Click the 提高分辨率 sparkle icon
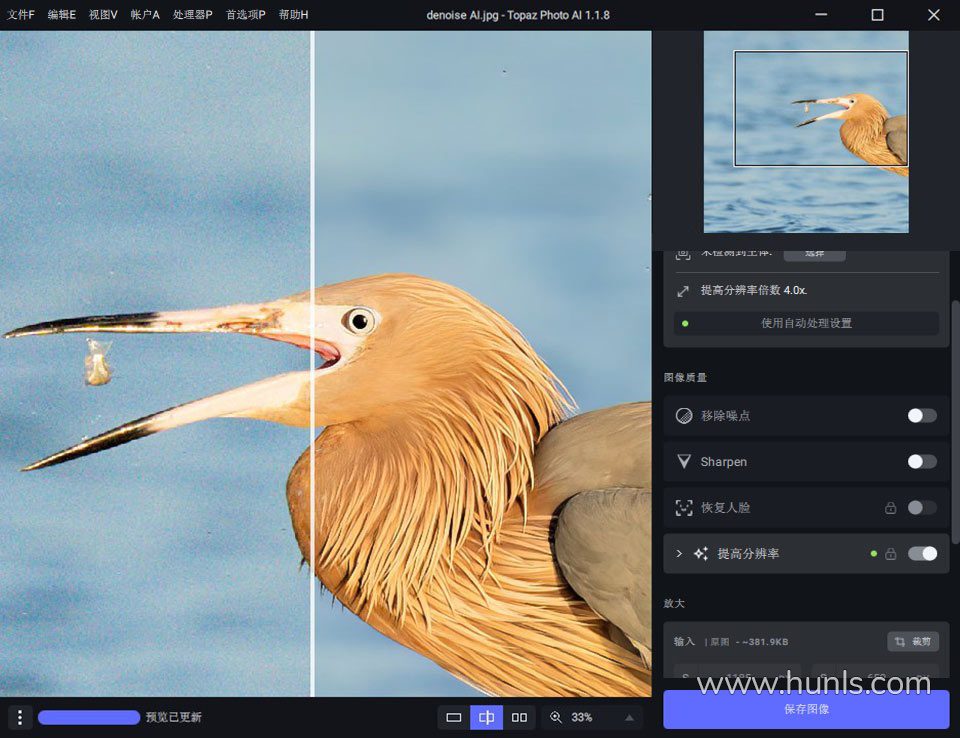 pyautogui.click(x=701, y=554)
